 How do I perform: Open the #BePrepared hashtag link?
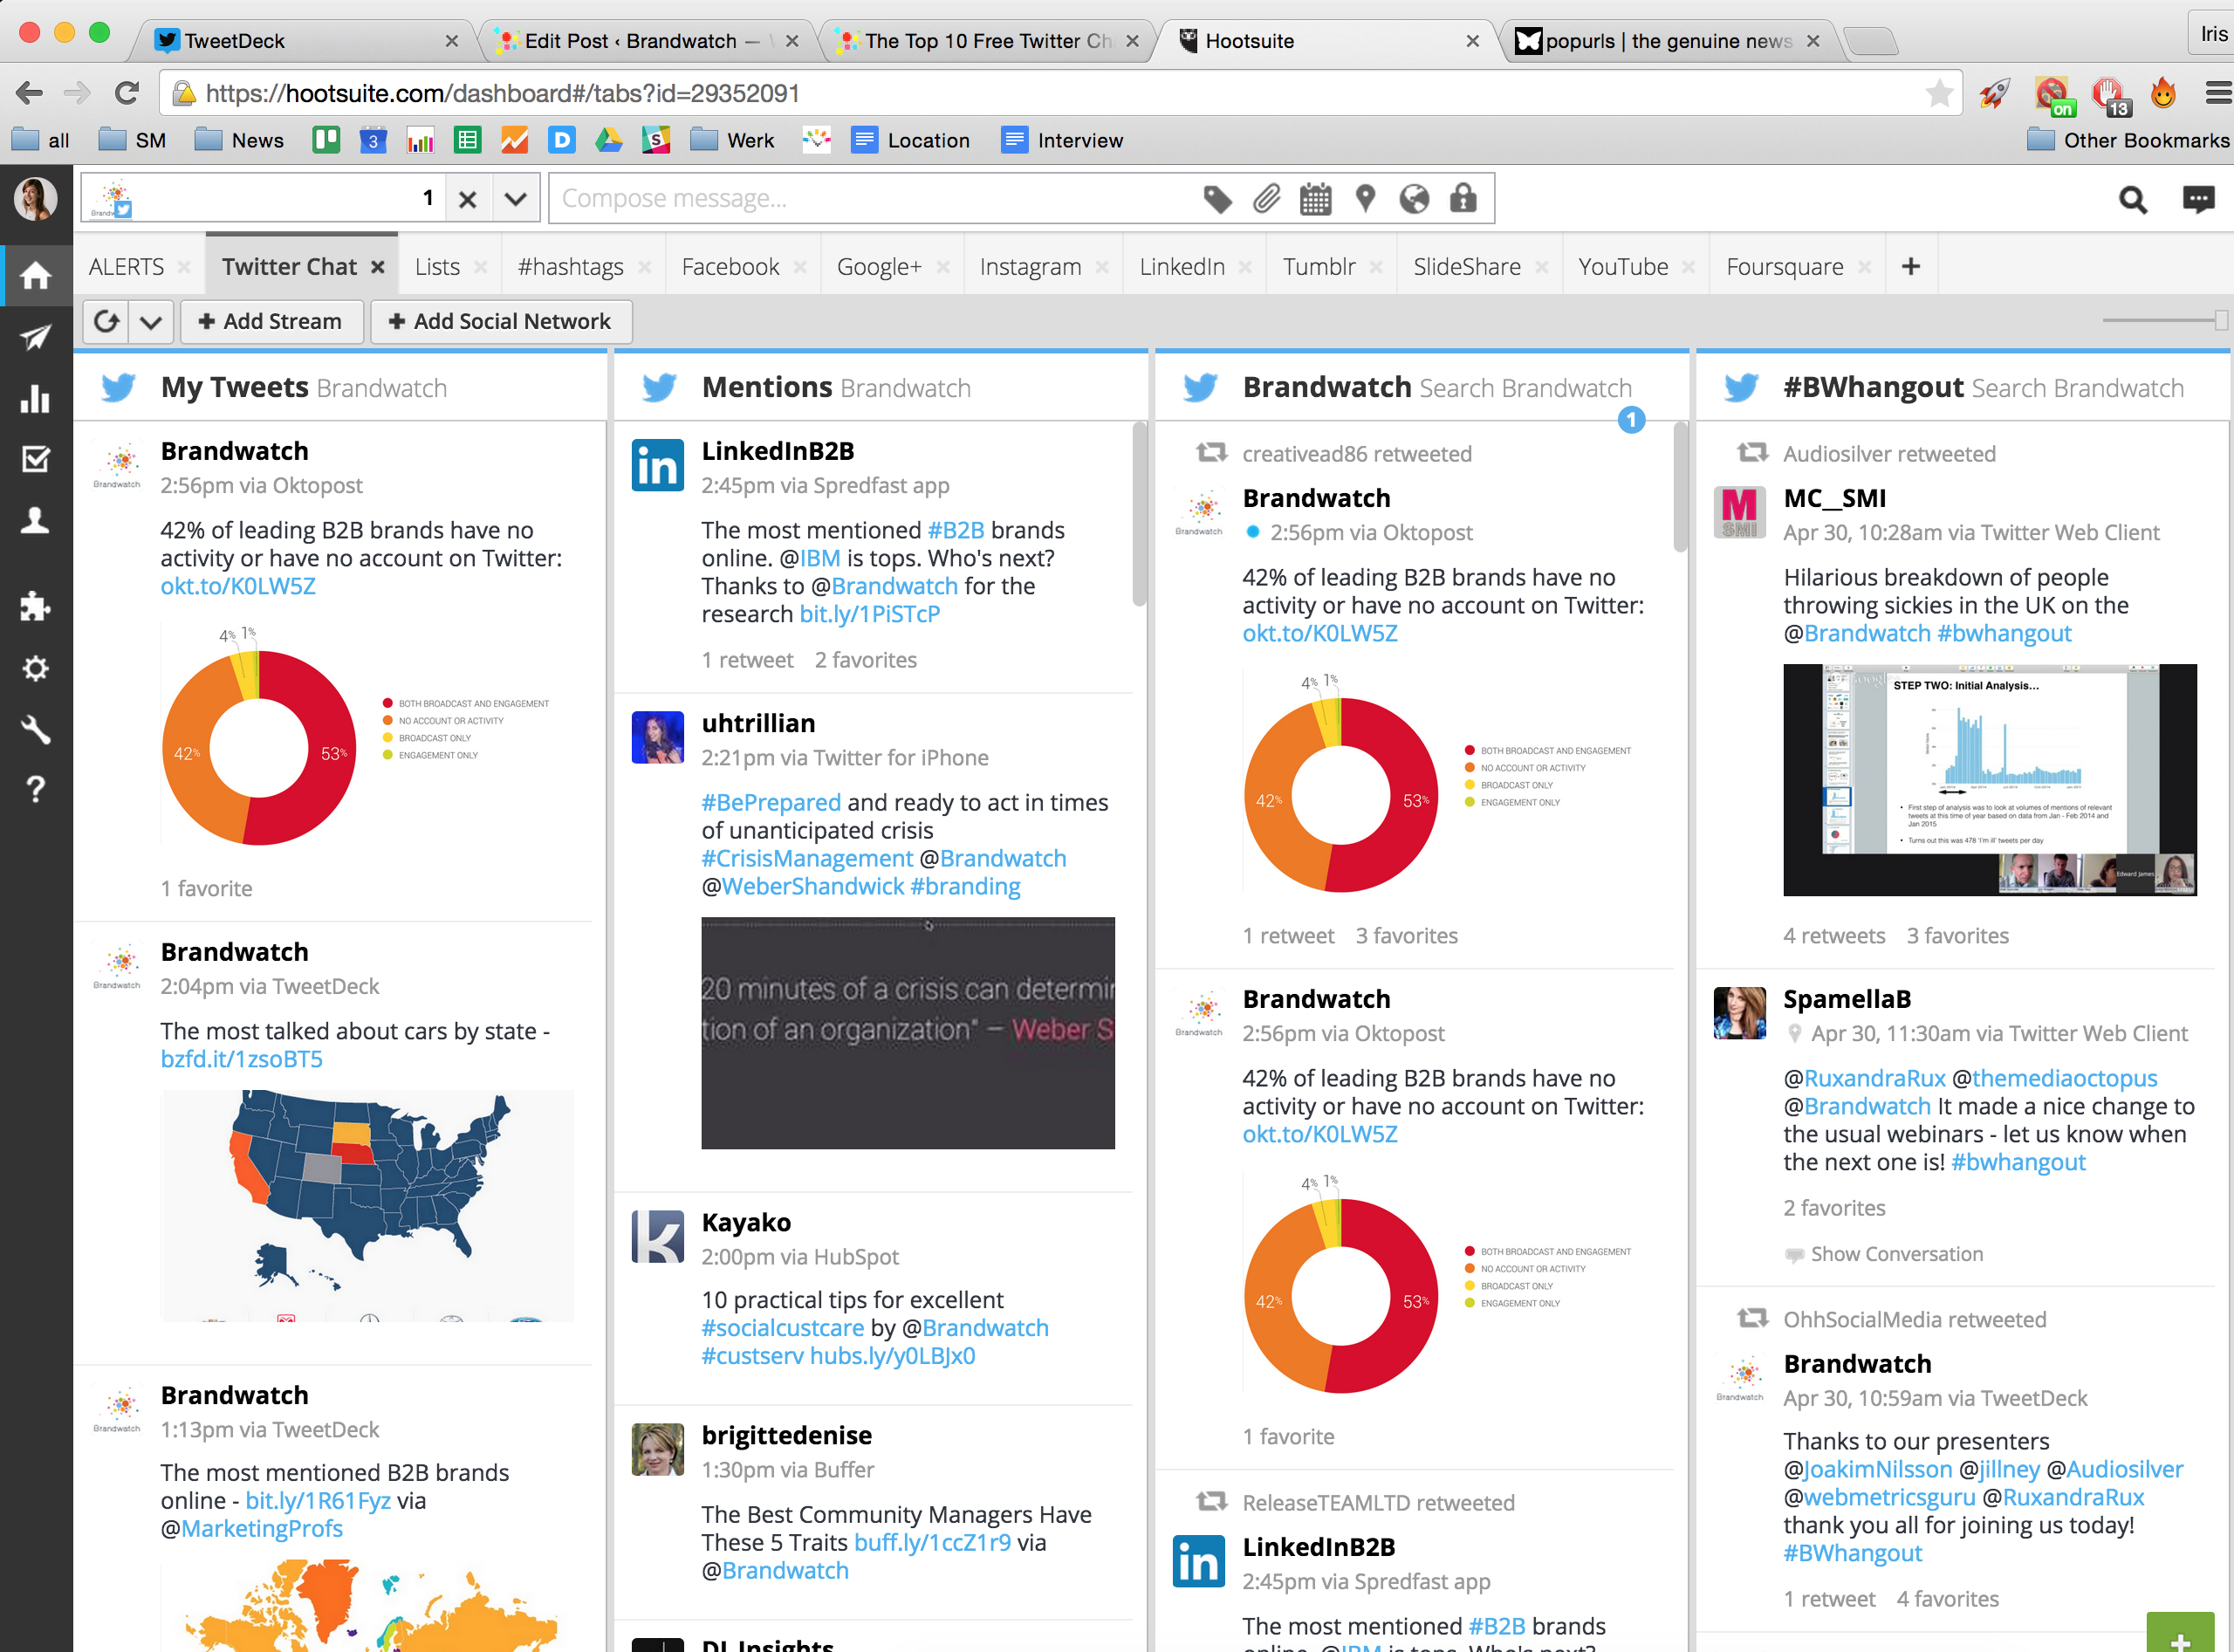(771, 802)
